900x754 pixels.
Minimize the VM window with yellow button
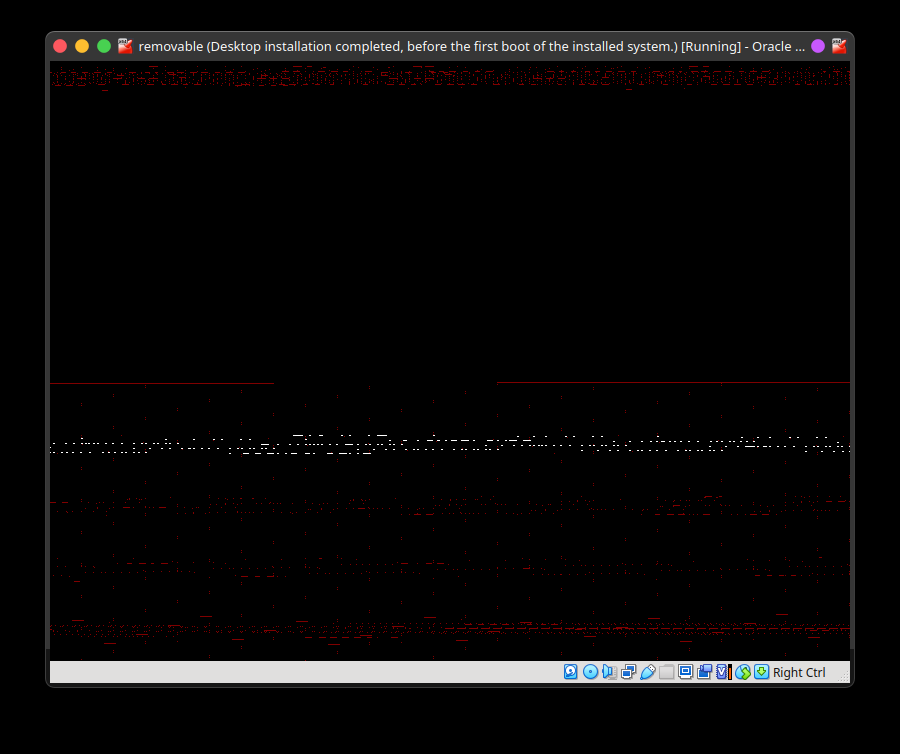82,46
